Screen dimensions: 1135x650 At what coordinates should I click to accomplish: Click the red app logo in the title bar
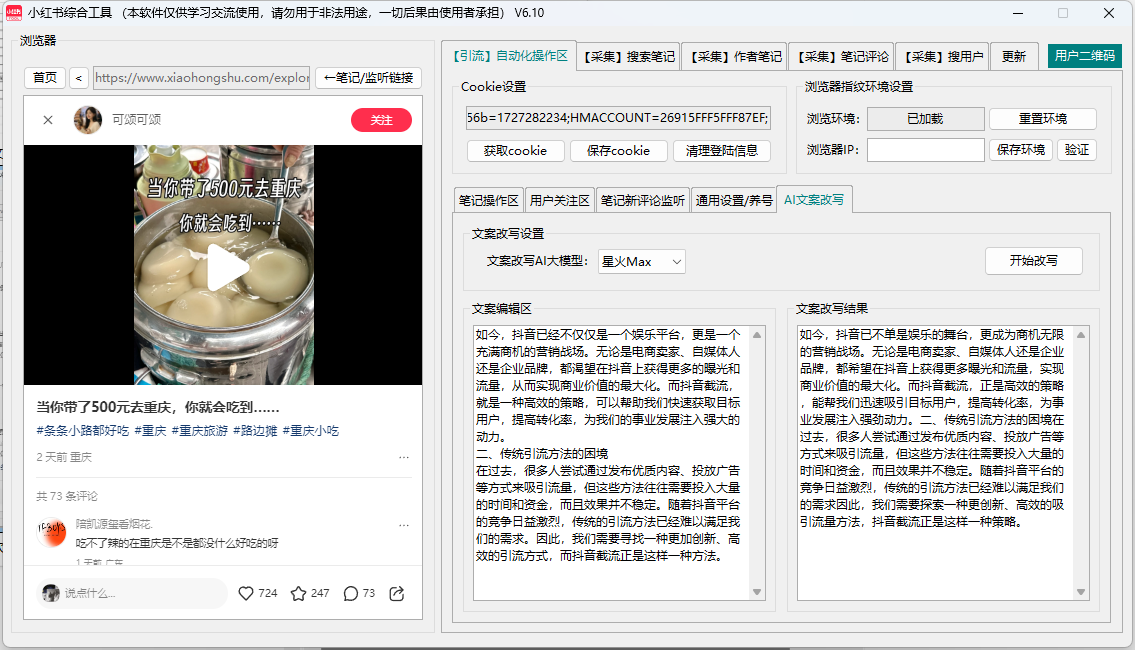13,12
